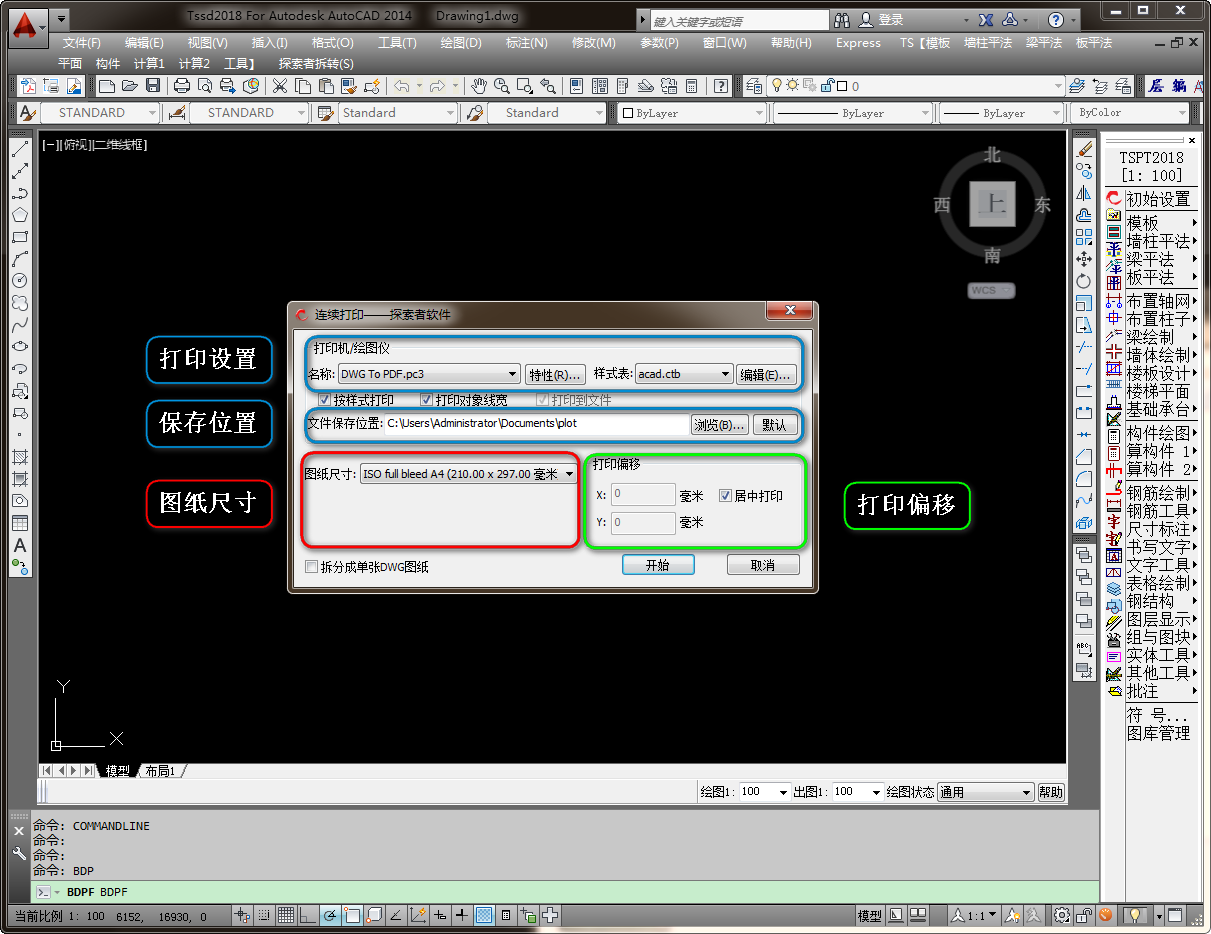Screen dimensions: 1211x934
Task: Click the 开始 button
Action: 657,565
